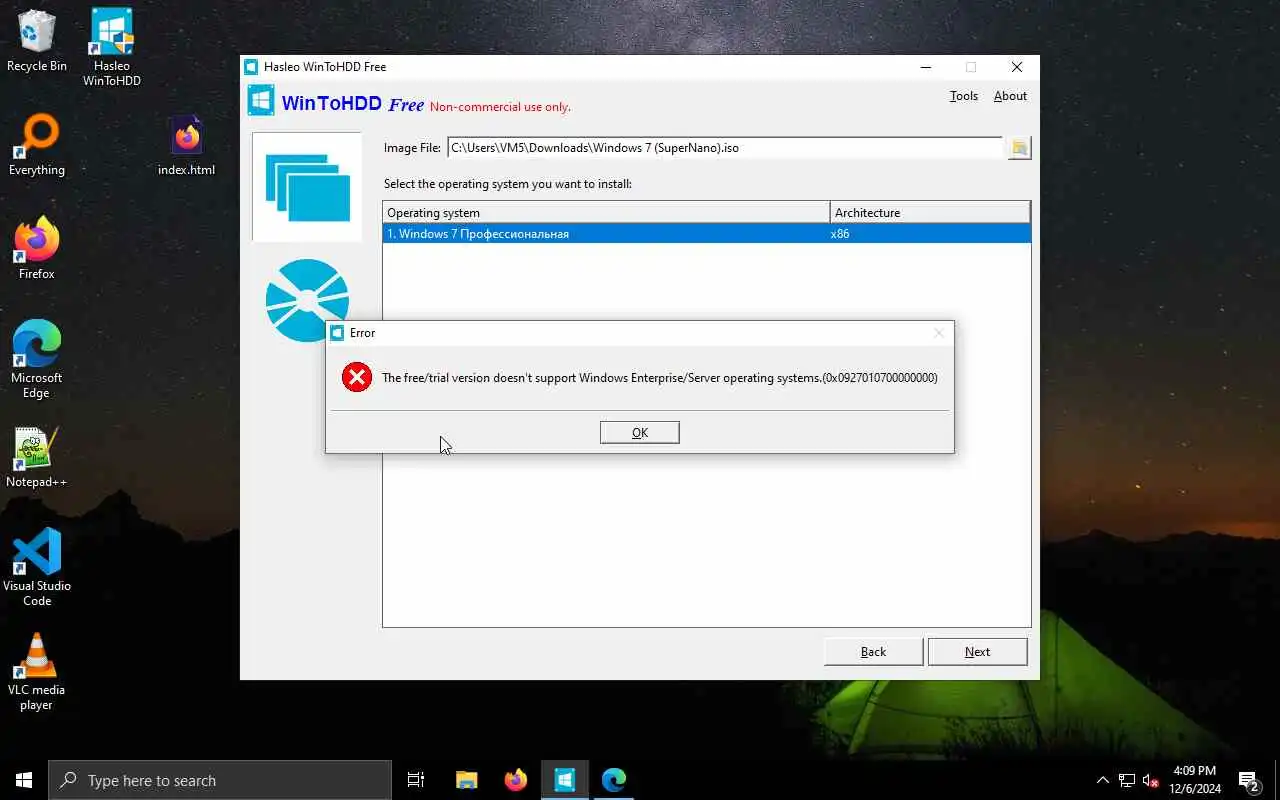
Task: Click the Operating system column header
Action: [x=606, y=212]
